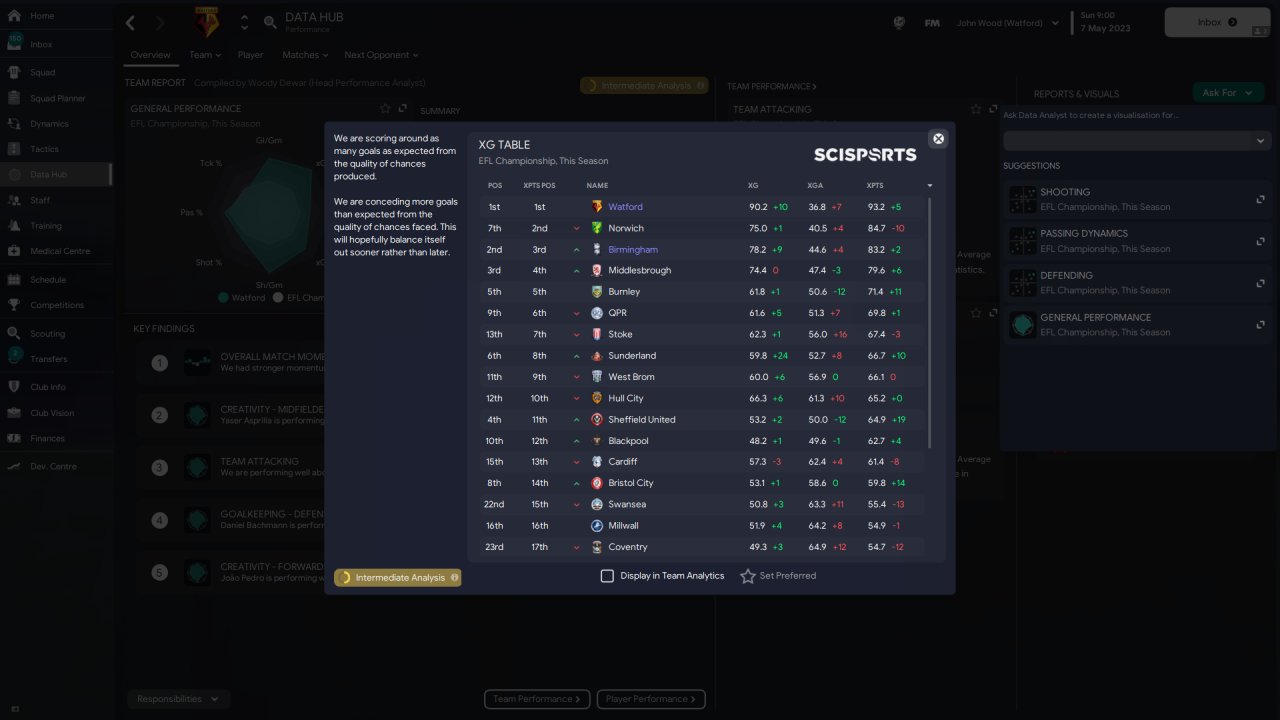Screen dimensions: 1280x720
Task: Close the XG Table dialog
Action: click(938, 139)
